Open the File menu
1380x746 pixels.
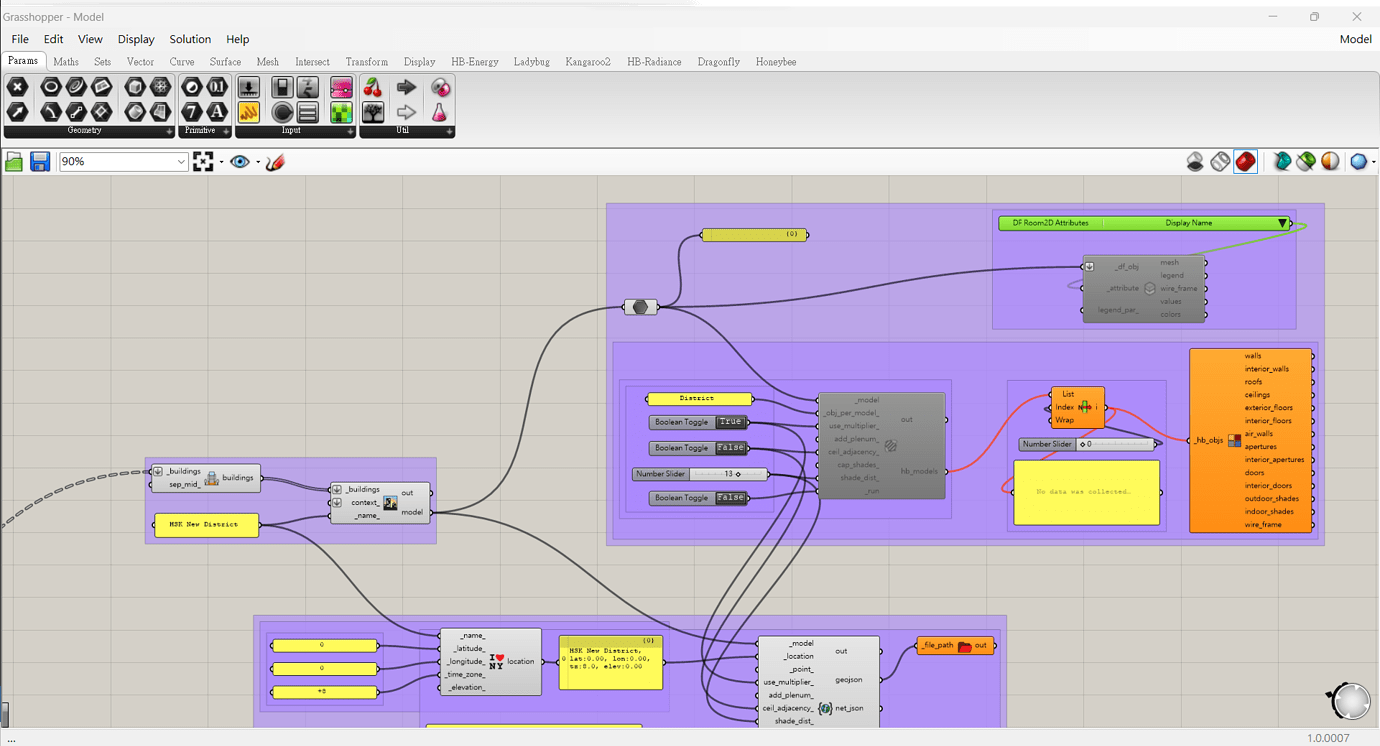tap(20, 39)
